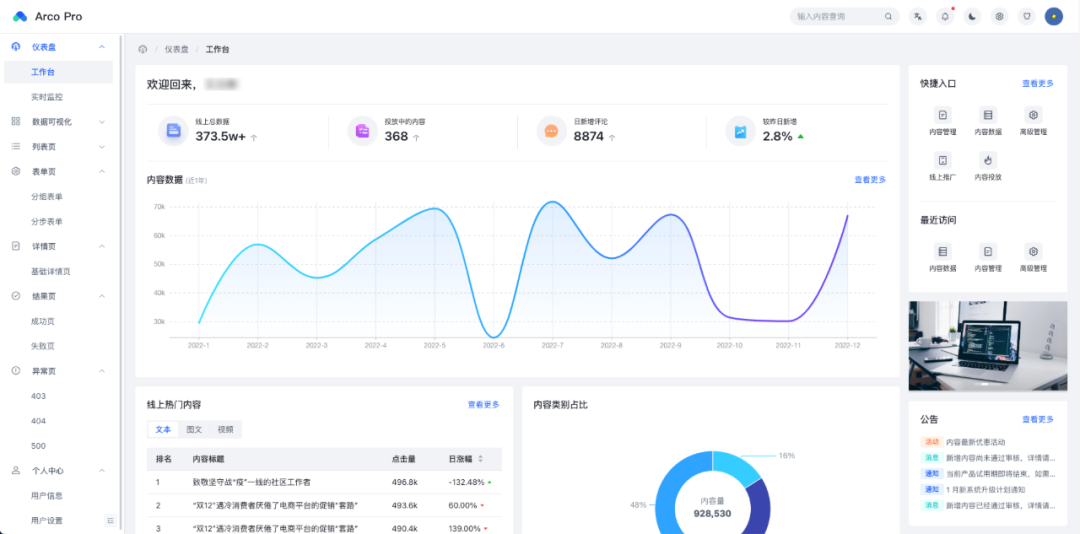The height and width of the screenshot is (534, 1080).
Task: Open the notifications bell
Action: (946, 17)
